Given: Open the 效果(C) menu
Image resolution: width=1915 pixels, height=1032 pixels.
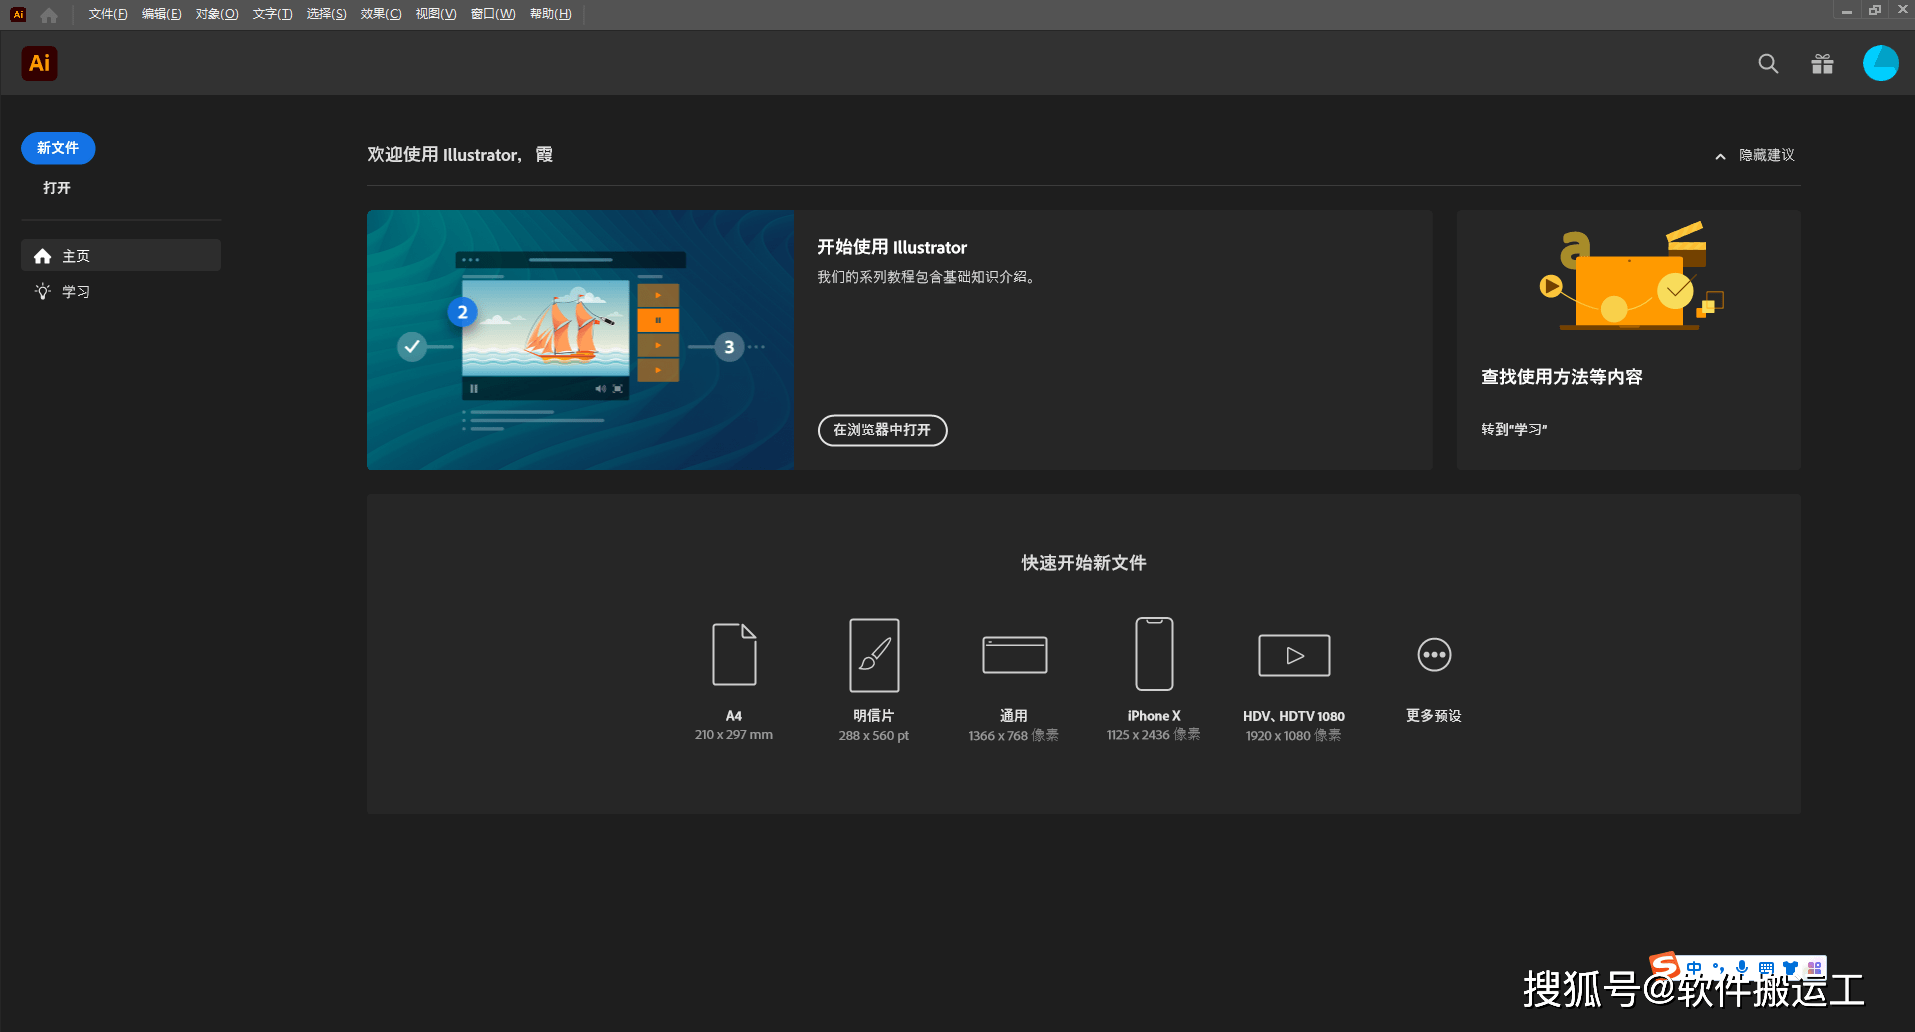Looking at the screenshot, I should pyautogui.click(x=381, y=14).
